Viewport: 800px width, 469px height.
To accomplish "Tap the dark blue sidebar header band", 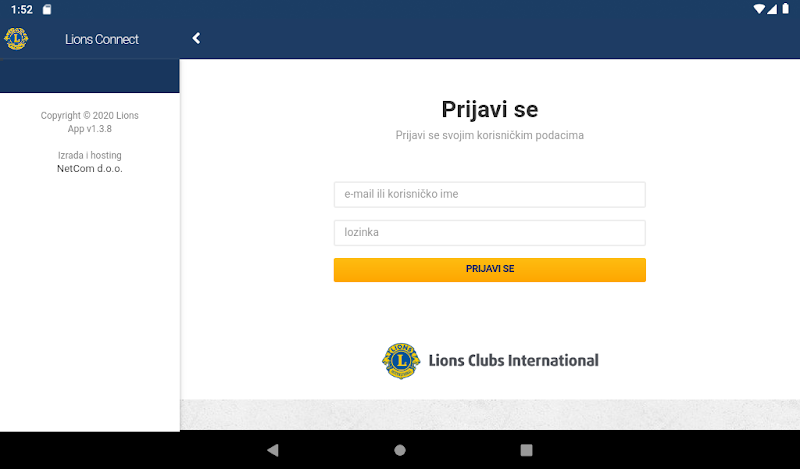I will tap(89, 76).
